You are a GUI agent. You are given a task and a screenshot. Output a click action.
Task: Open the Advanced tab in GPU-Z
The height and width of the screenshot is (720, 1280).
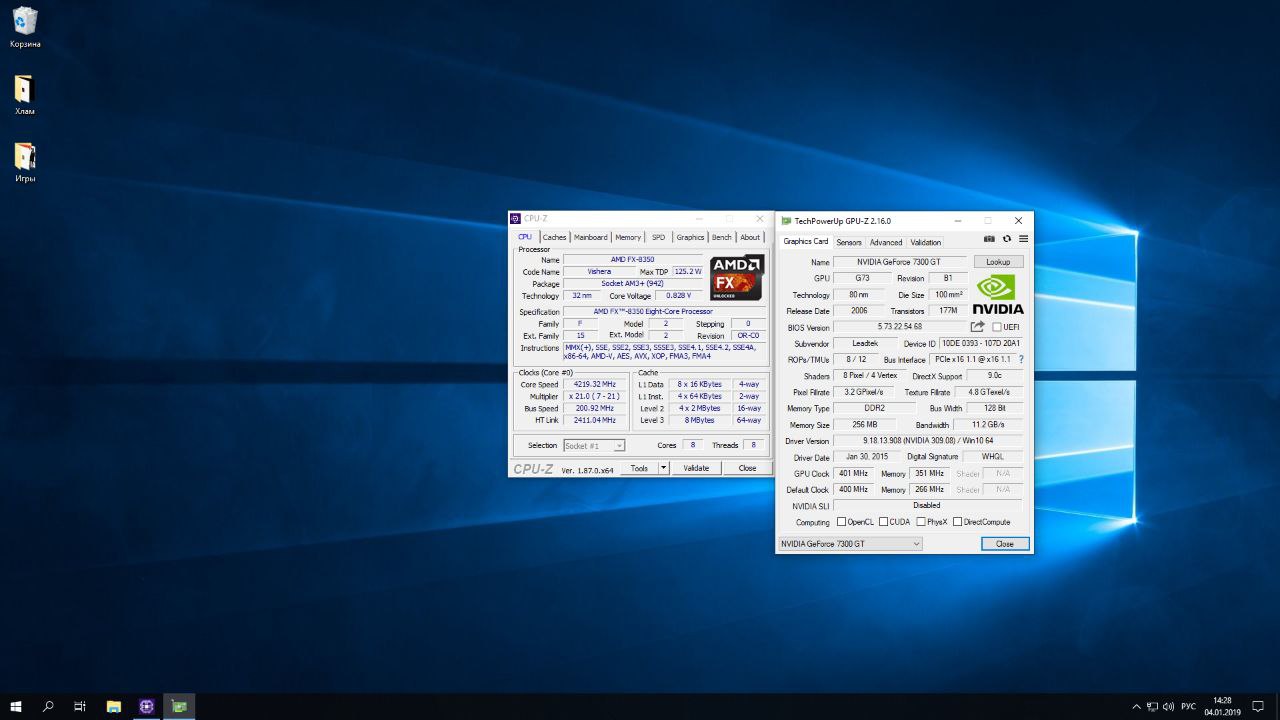[886, 242]
